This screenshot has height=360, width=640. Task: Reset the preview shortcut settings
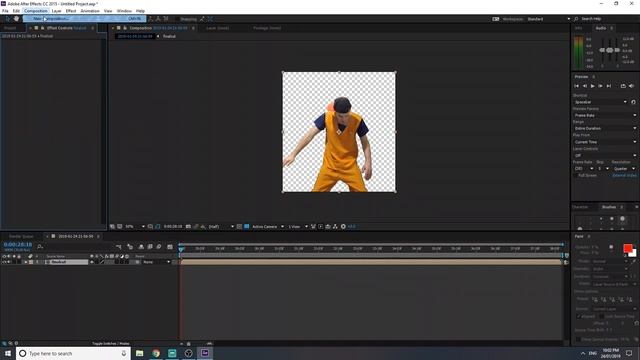click(x=633, y=102)
